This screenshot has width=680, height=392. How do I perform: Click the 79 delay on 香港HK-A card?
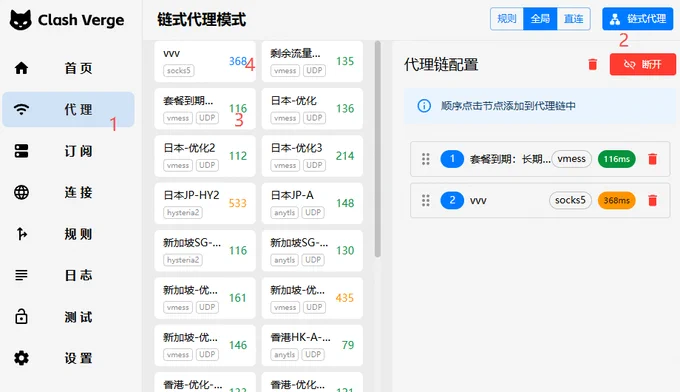click(348, 345)
